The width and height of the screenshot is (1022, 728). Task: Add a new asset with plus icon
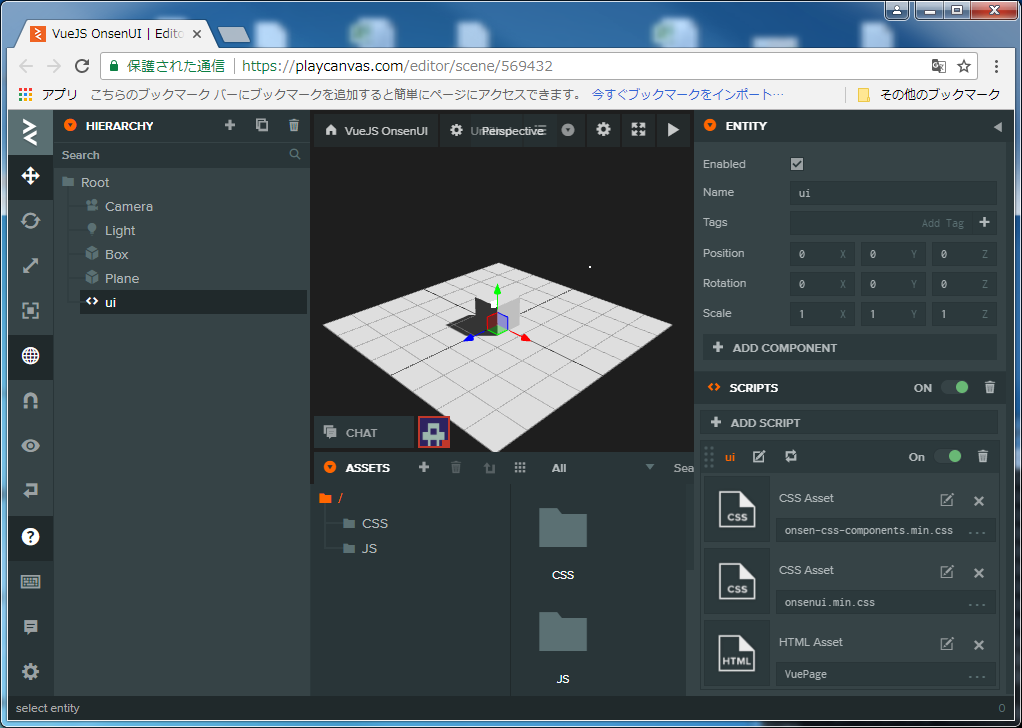pos(424,467)
